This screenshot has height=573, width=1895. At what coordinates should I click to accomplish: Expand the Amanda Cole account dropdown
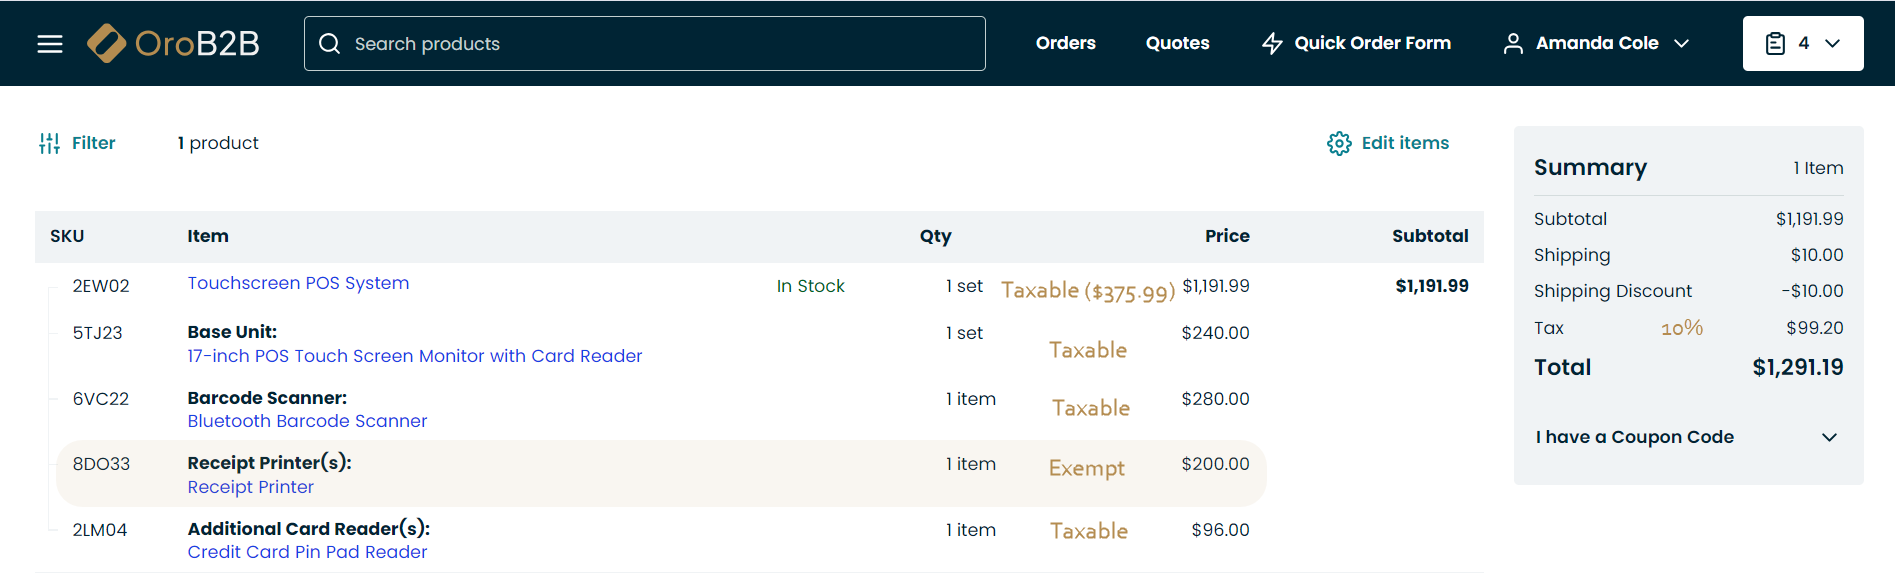(1682, 44)
